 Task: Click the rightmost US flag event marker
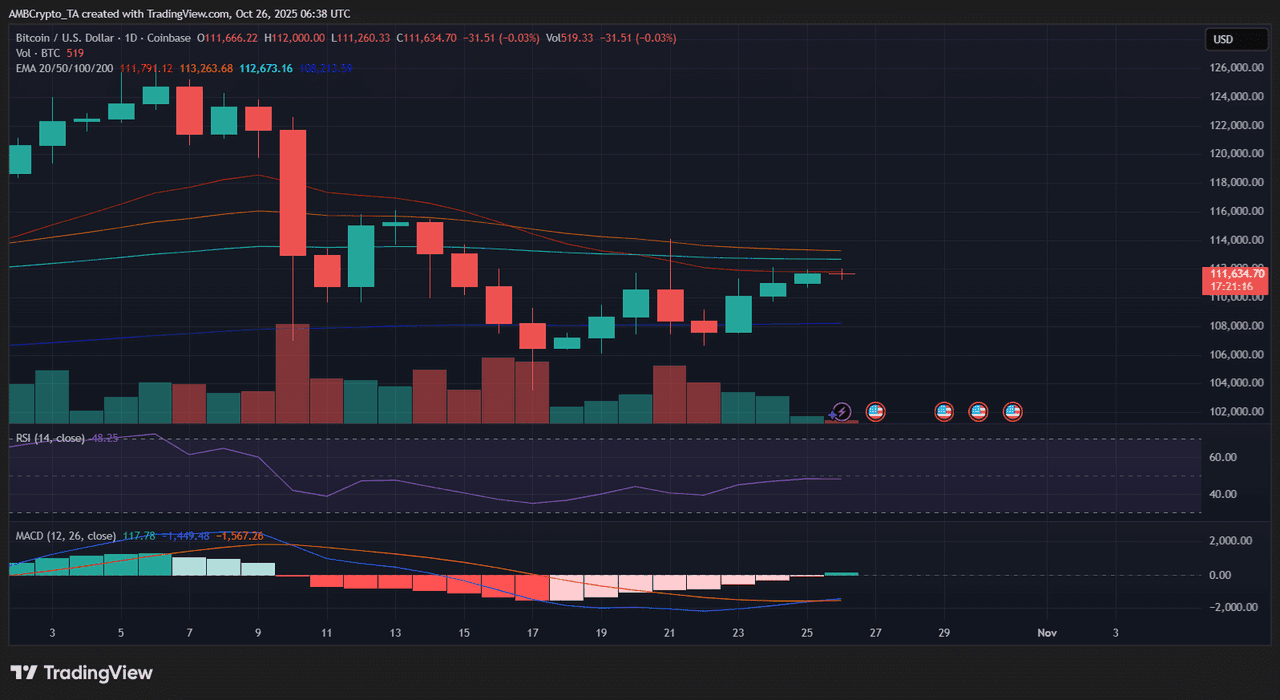pos(1012,411)
